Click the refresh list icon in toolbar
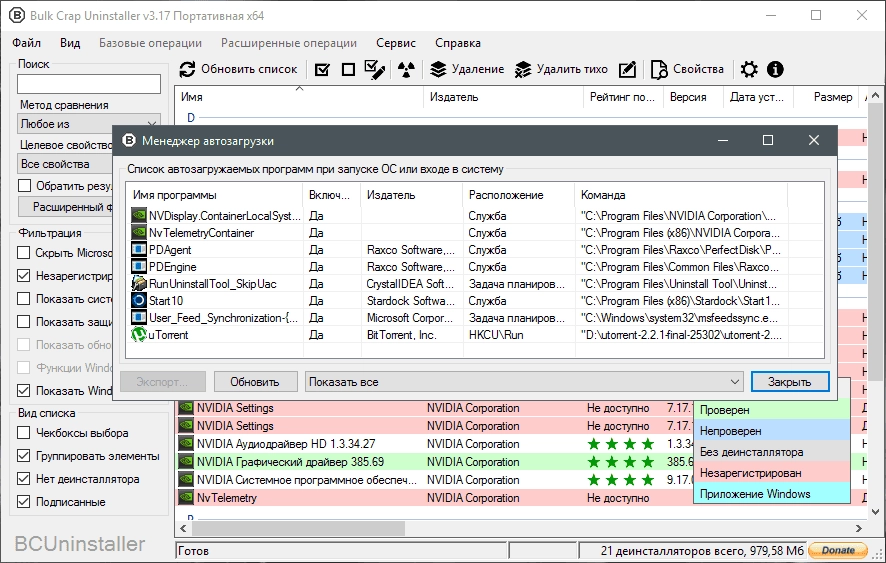 tap(187, 70)
